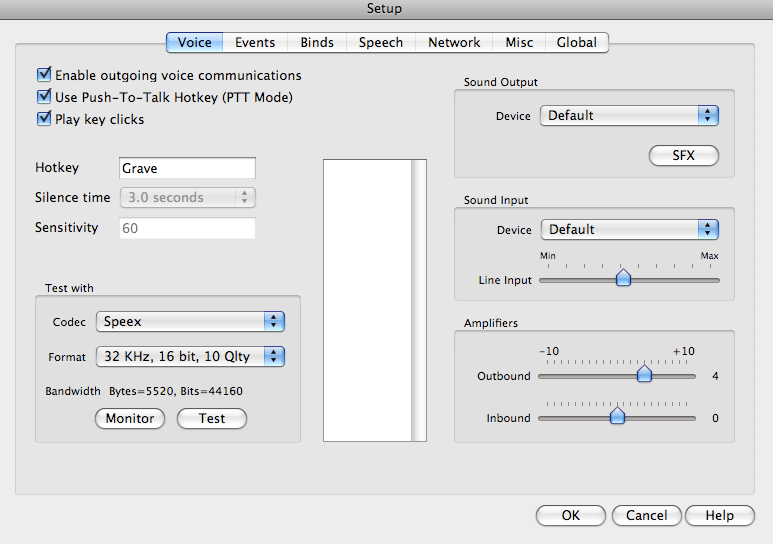This screenshot has width=773, height=544.
Task: Toggle Use Push-To-Talk Hotkey checkbox
Action: click(x=44, y=97)
